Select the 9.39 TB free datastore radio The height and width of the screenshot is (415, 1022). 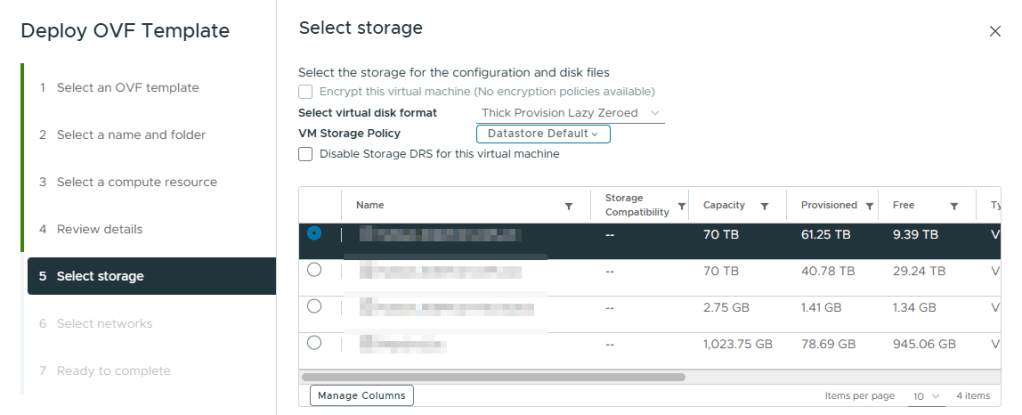[314, 233]
